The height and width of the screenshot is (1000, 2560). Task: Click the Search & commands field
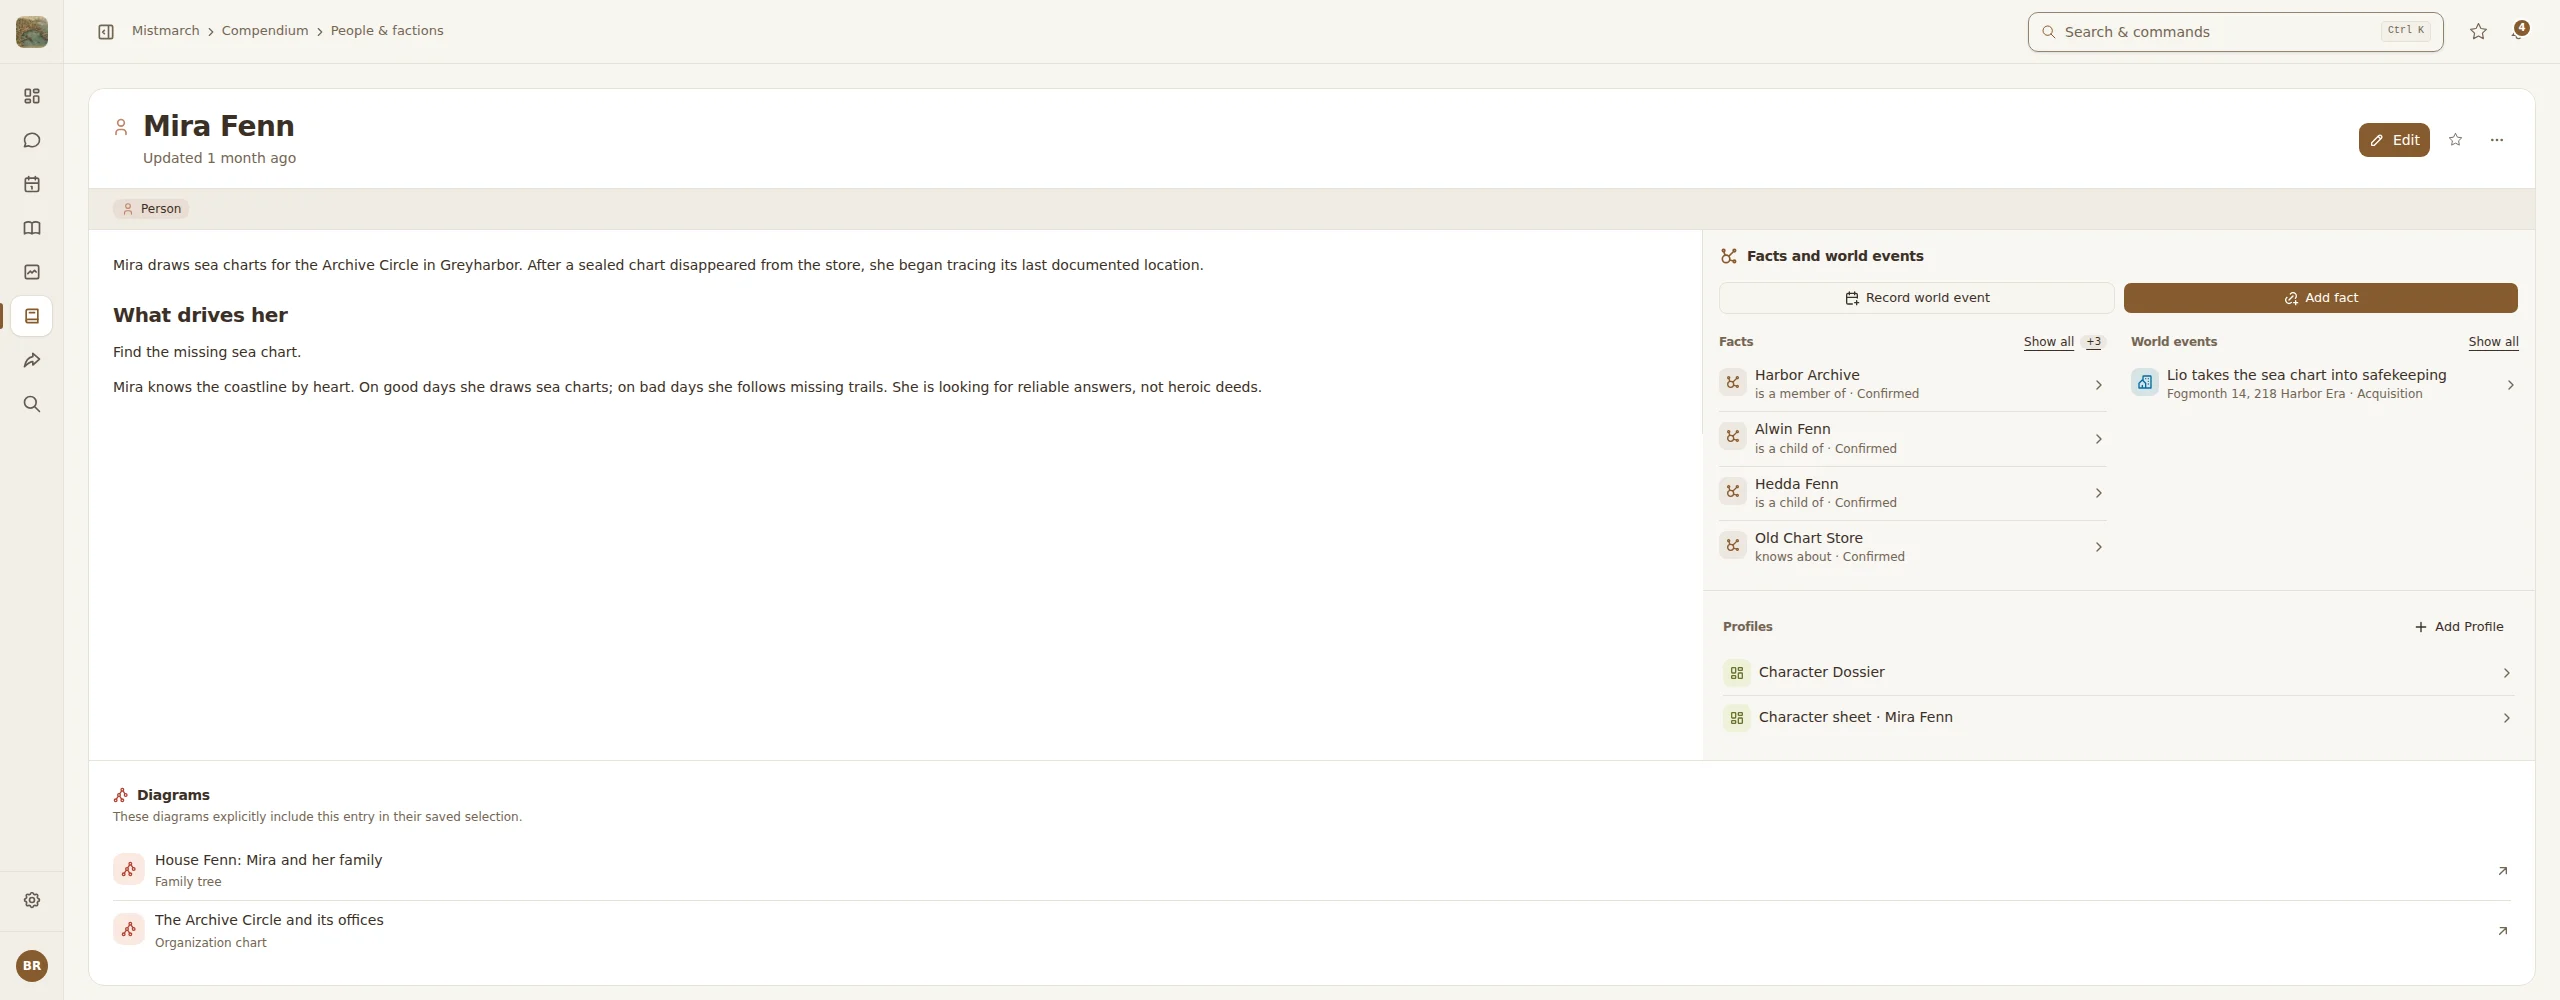click(x=2235, y=32)
